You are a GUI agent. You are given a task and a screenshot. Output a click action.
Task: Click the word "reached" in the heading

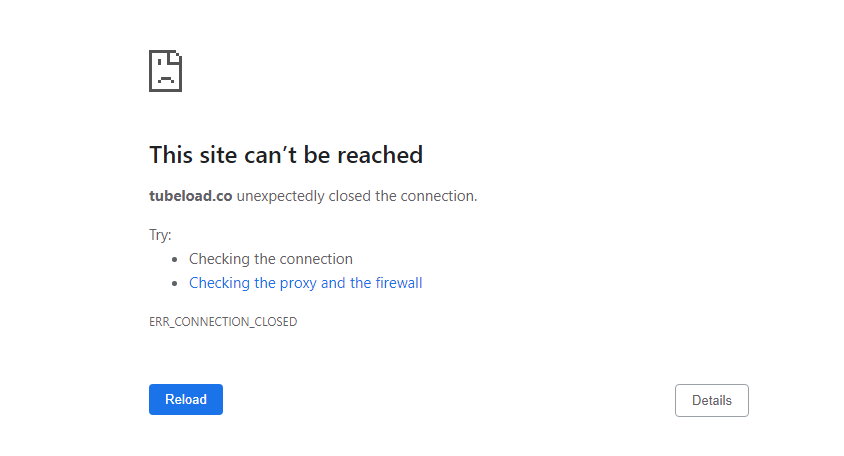tap(380, 155)
